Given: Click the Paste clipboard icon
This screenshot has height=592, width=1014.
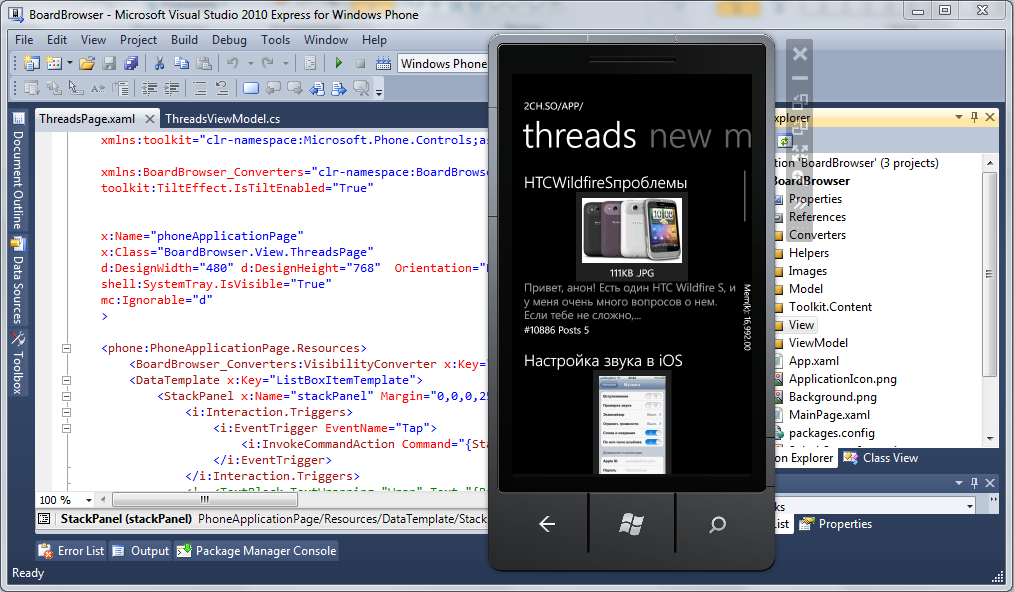Looking at the screenshot, I should point(204,63).
